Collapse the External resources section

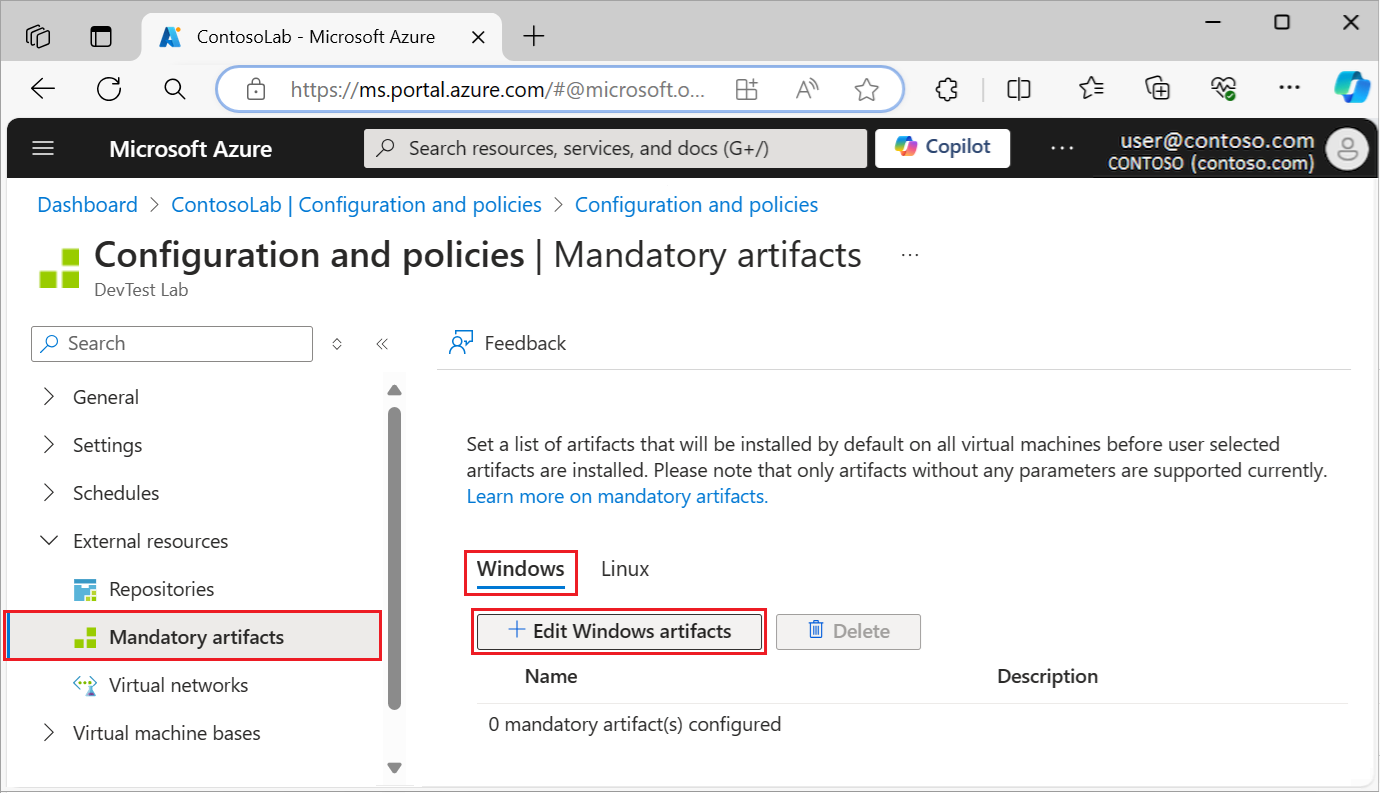point(49,541)
